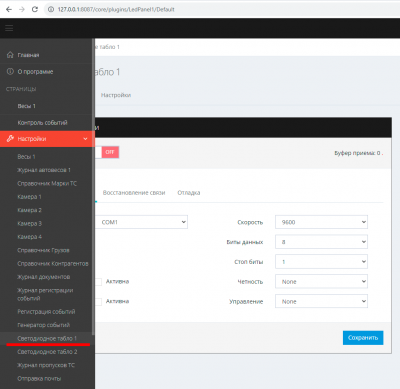Click the hamburger menu icon
Viewport: 400px width, 389px height.
pyautogui.click(x=9, y=28)
